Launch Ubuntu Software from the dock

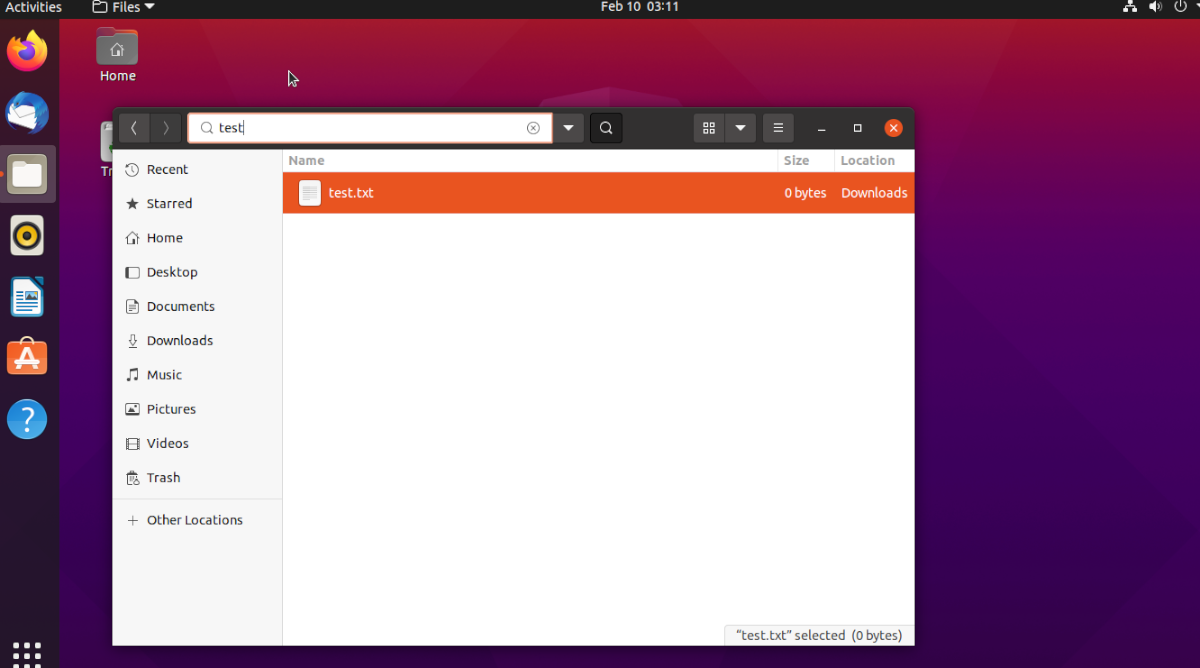[x=27, y=357]
